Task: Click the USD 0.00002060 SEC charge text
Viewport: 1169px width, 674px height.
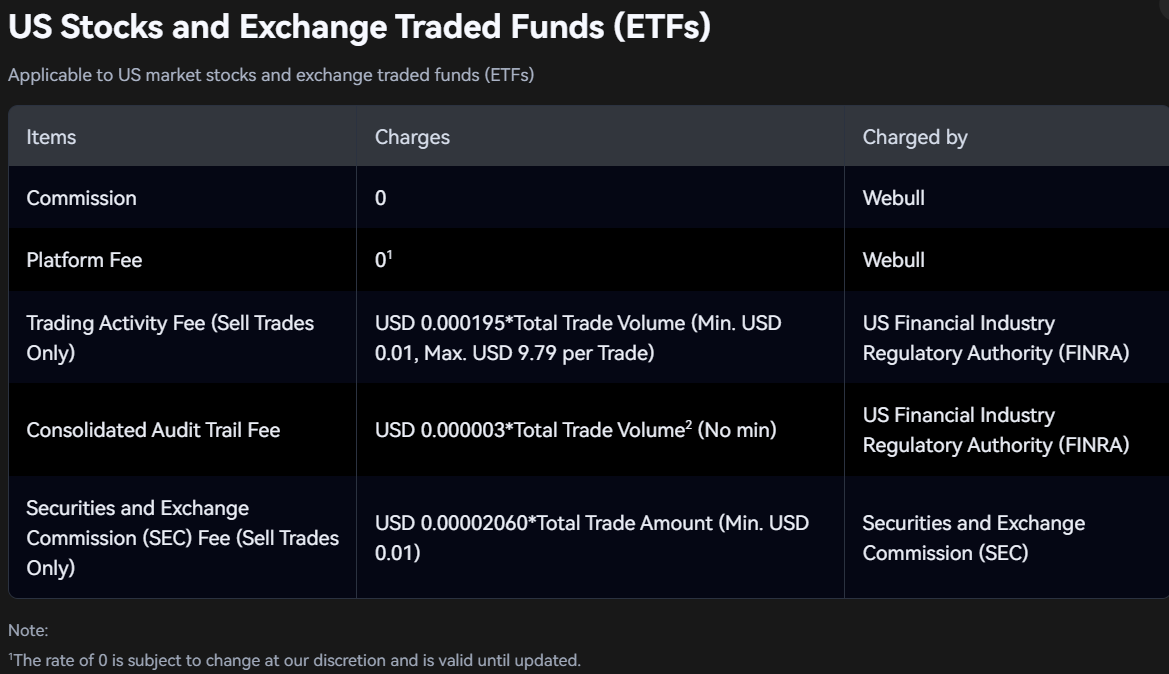Action: 592,538
